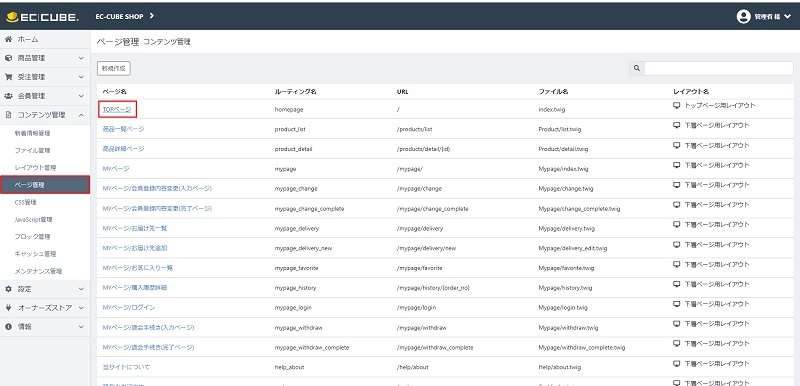Open the TOPページ link

(117, 110)
